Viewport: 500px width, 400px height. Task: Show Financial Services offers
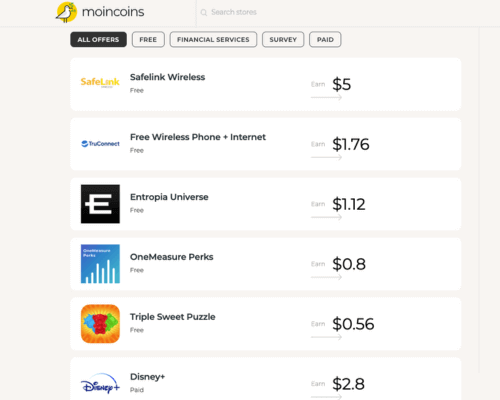pos(213,40)
